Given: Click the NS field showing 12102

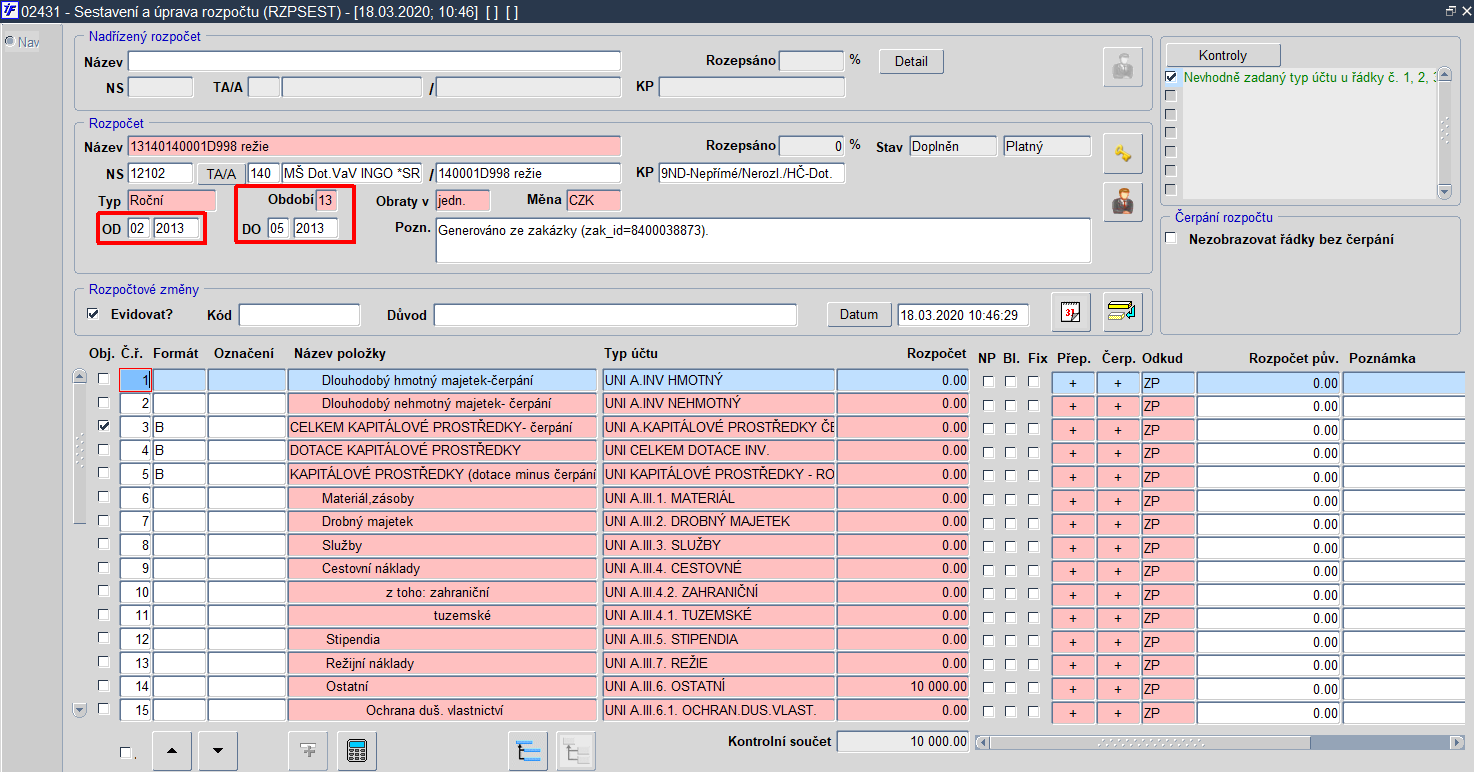Looking at the screenshot, I should (160, 173).
